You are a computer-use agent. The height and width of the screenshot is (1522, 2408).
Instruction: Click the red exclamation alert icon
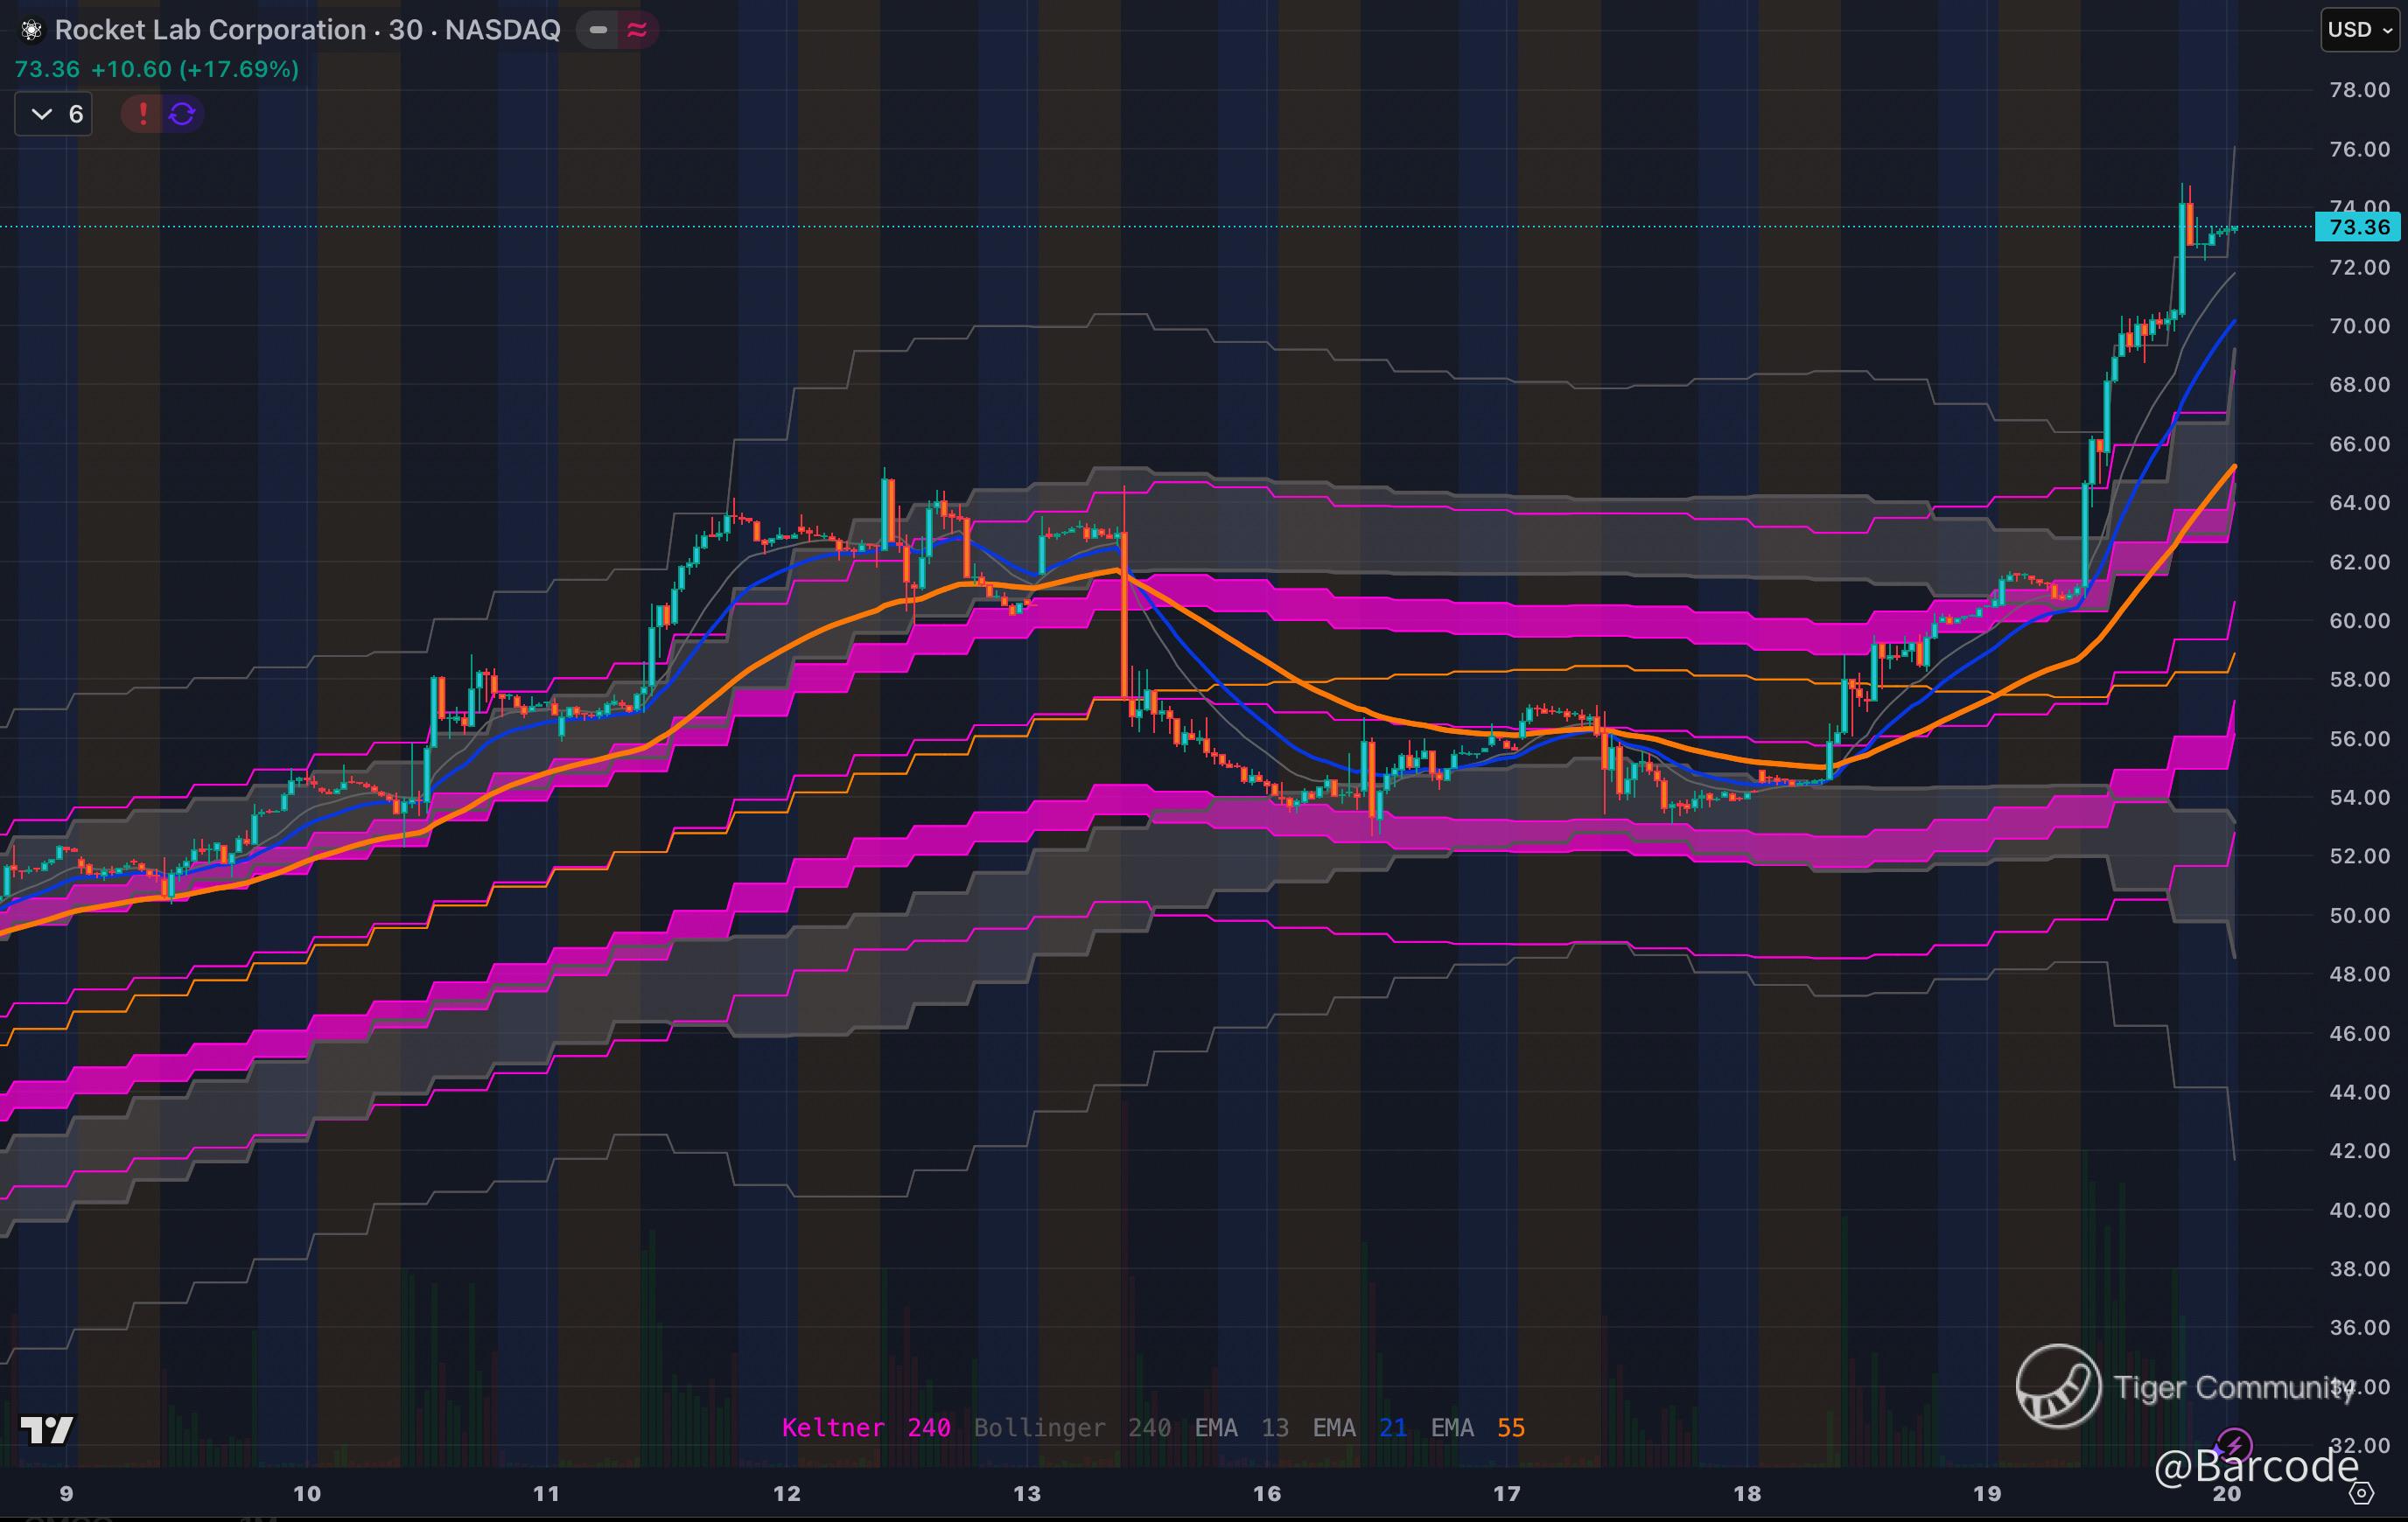[x=143, y=114]
